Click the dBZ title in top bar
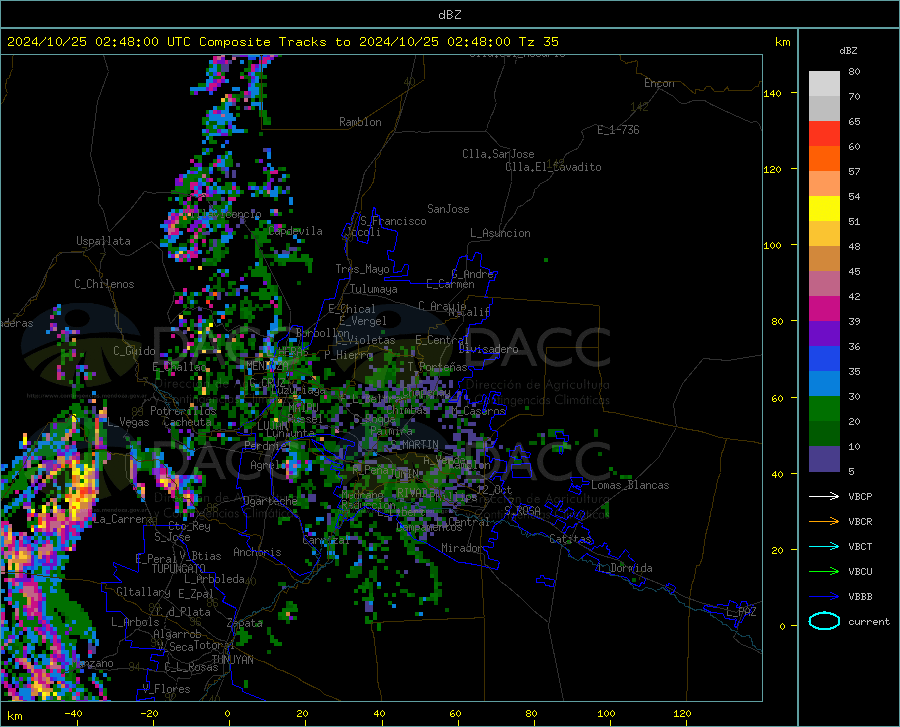900x727 pixels. point(449,15)
